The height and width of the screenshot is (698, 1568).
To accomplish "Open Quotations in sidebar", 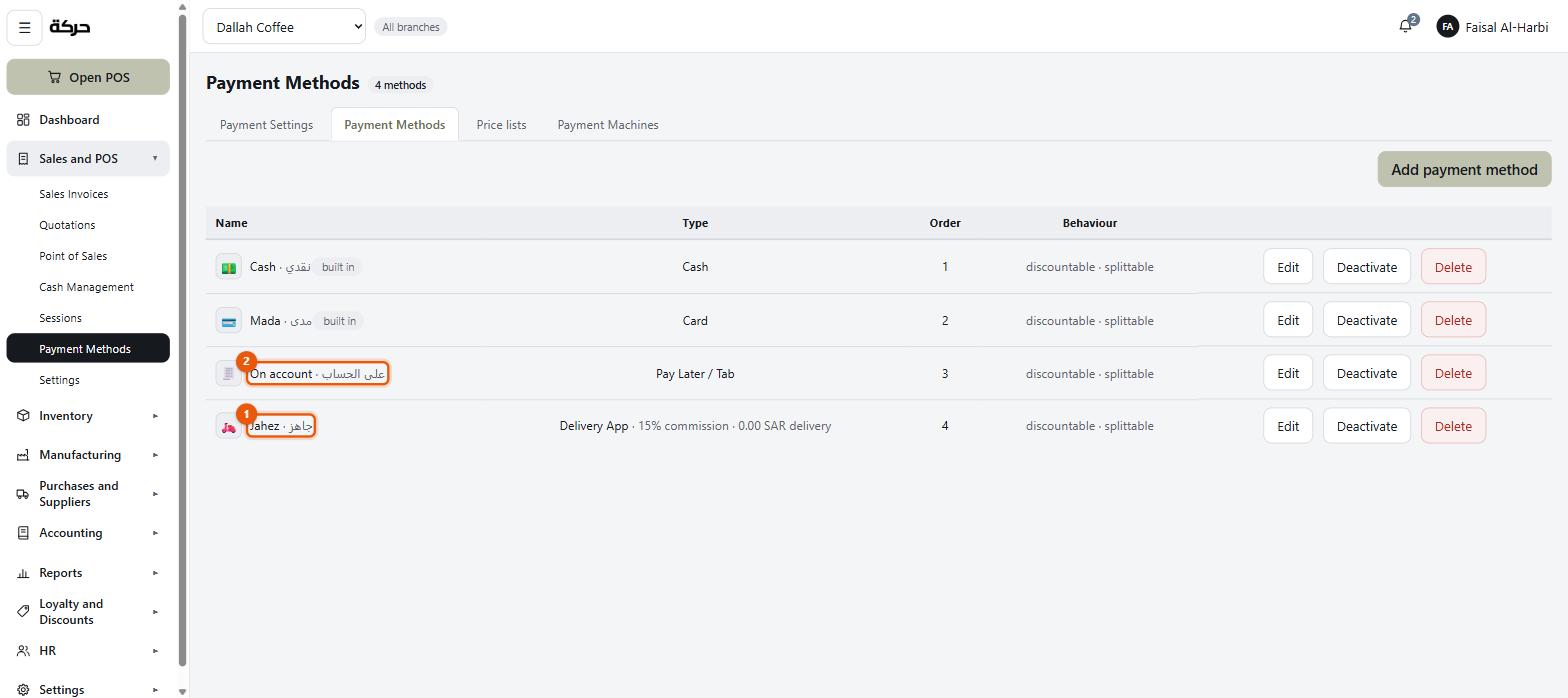I will pyautogui.click(x=88, y=225).
